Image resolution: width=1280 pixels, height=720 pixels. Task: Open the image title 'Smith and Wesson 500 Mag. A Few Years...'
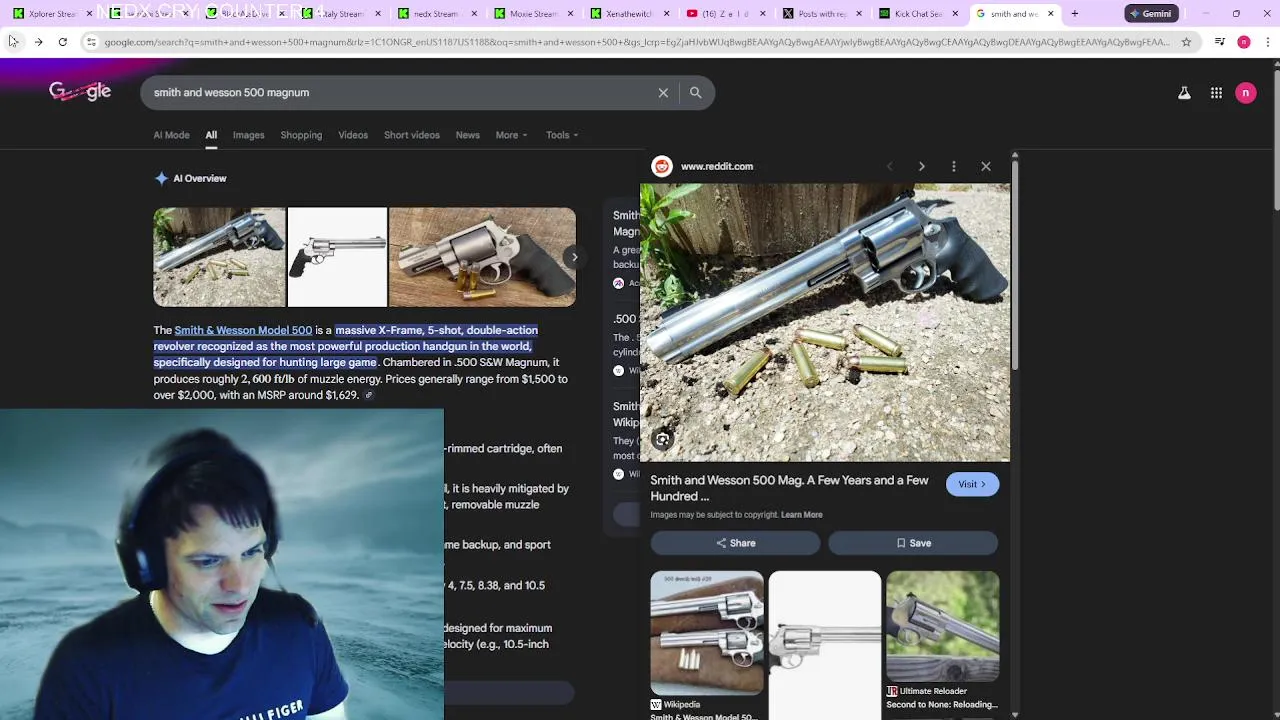[x=789, y=488]
